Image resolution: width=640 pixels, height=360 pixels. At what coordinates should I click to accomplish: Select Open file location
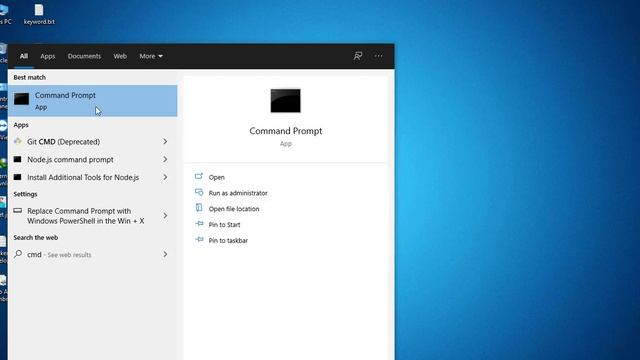(x=234, y=209)
